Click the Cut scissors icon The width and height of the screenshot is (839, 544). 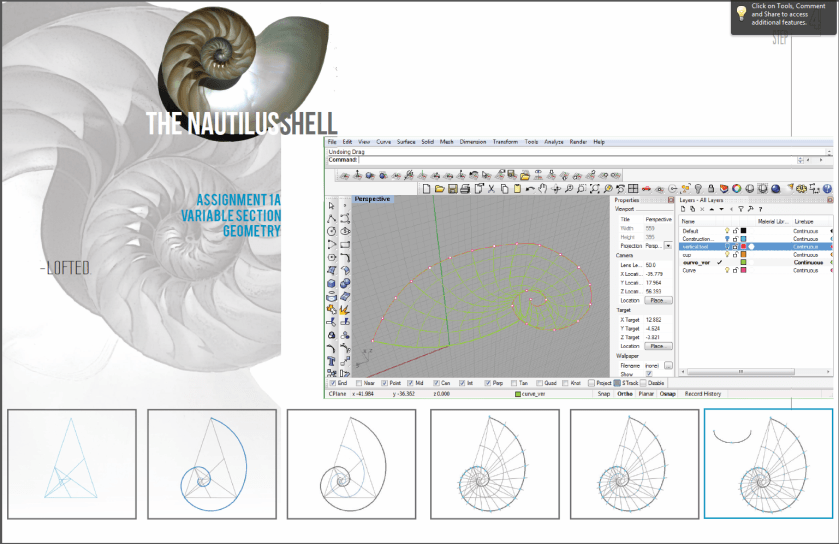490,188
